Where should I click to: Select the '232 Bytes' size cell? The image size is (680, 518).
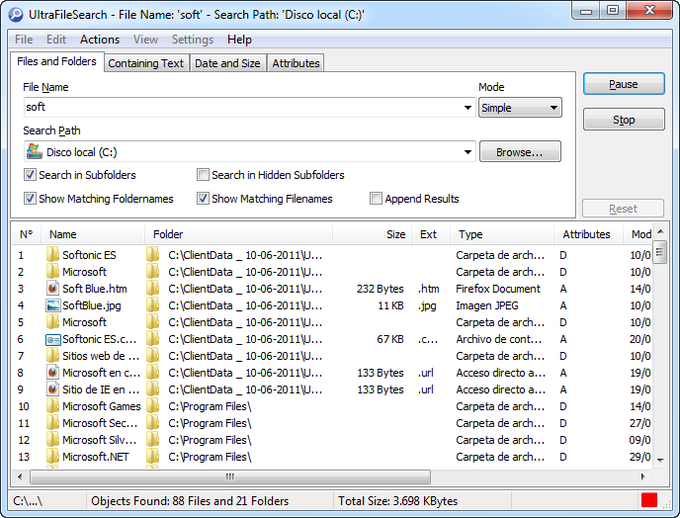point(380,289)
